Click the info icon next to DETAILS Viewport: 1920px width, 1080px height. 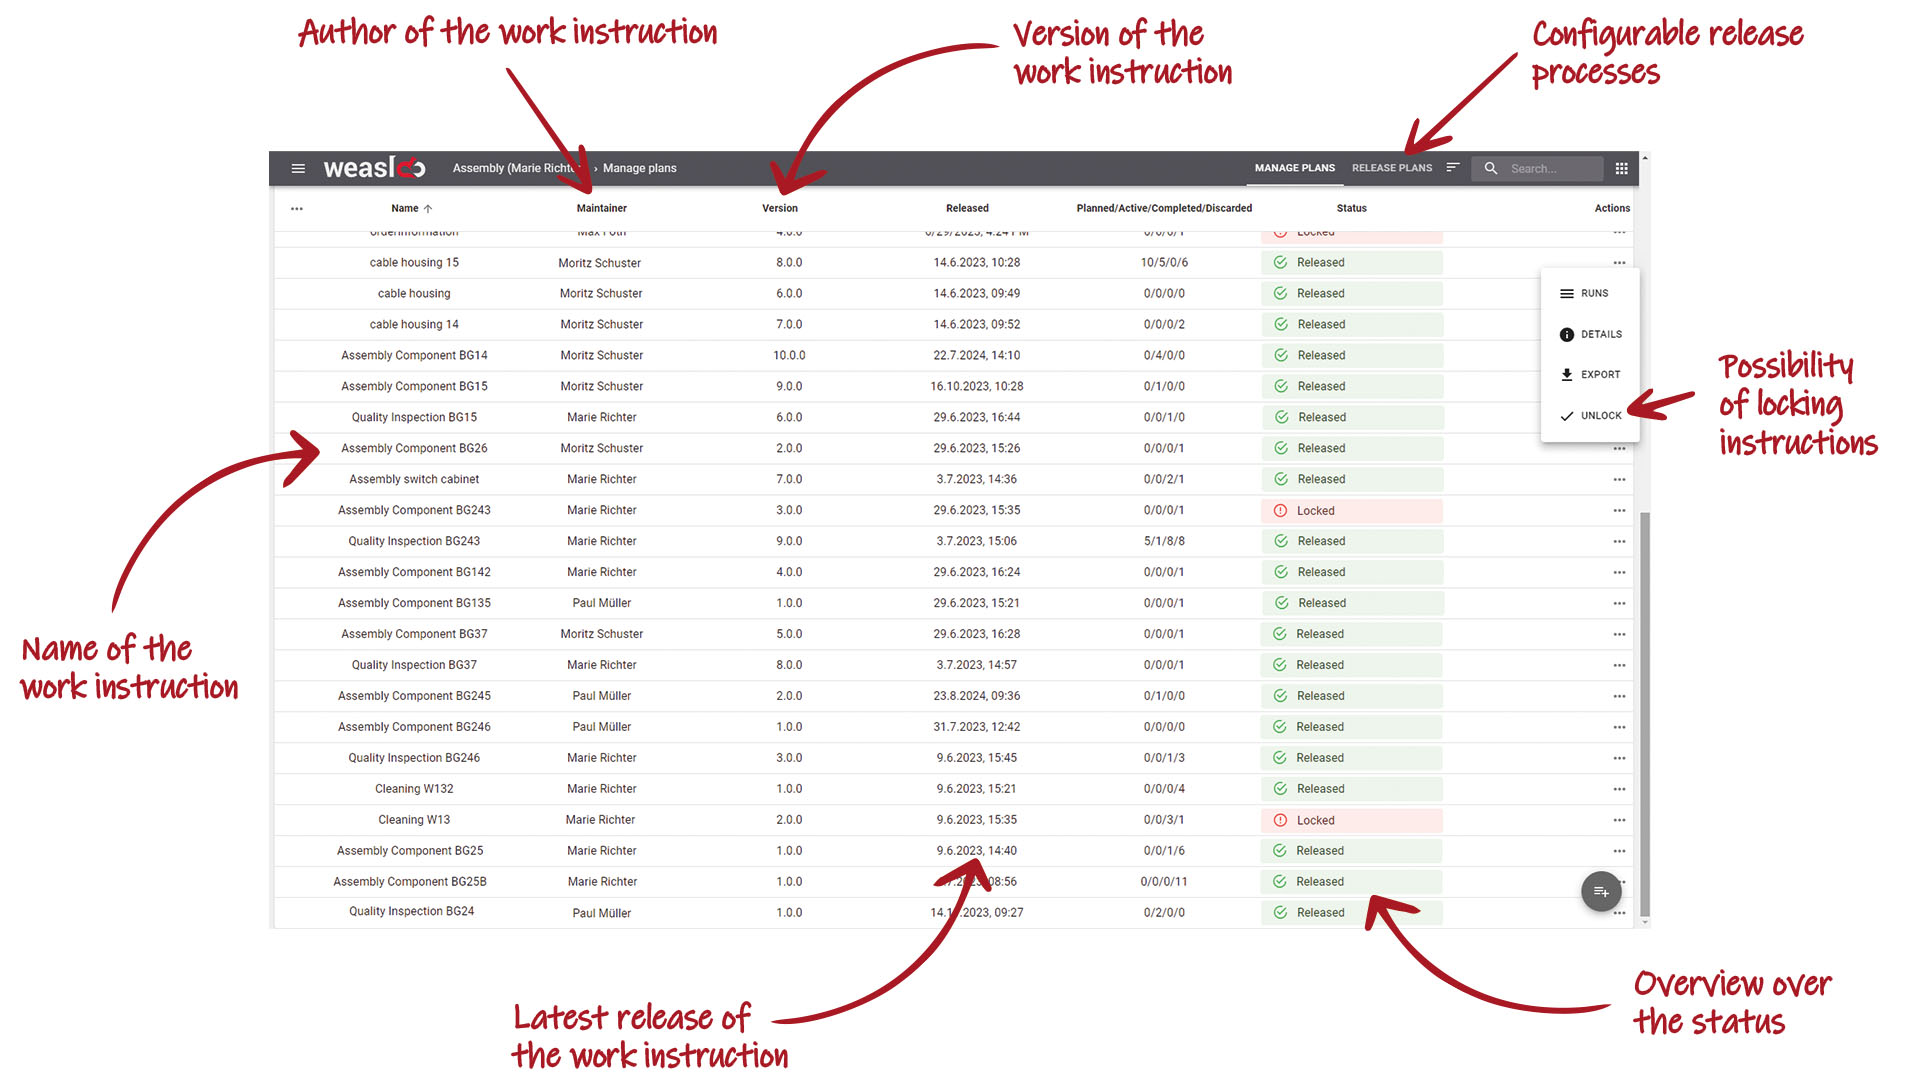pos(1567,334)
